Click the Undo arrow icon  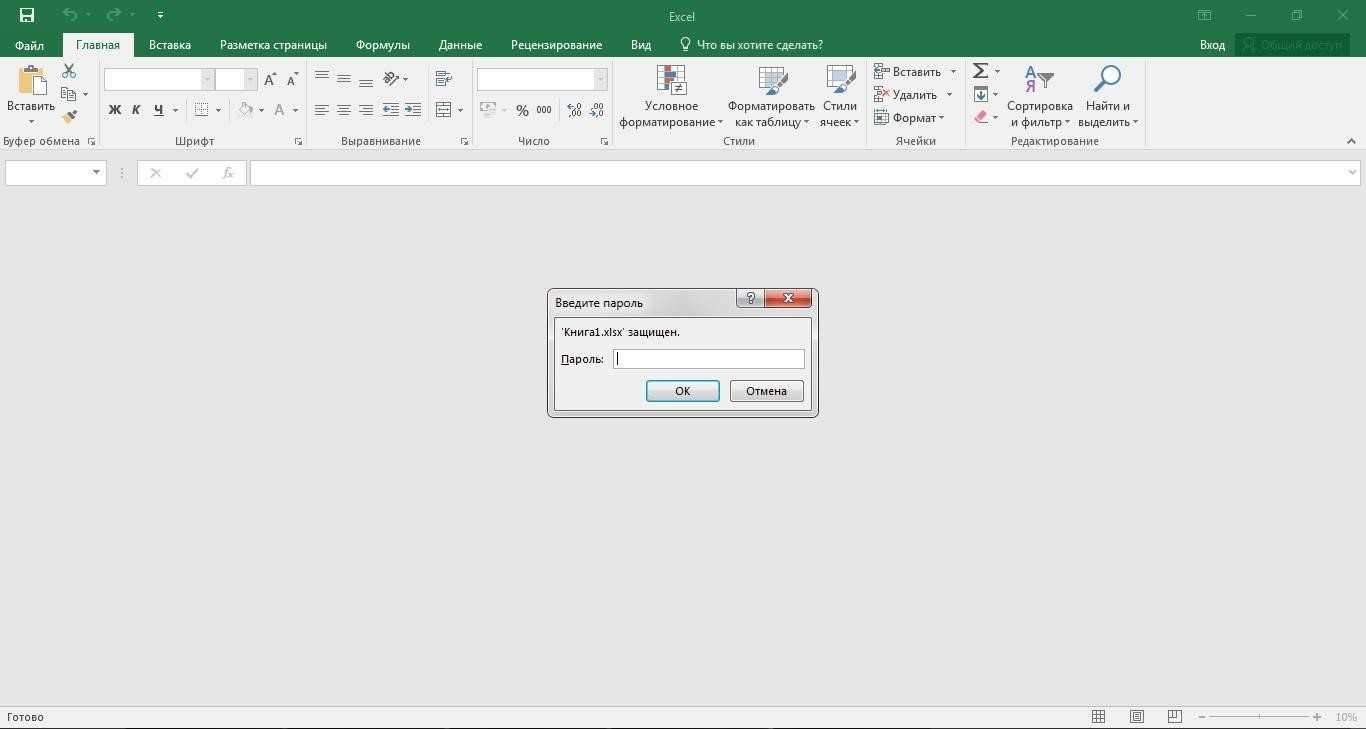69,15
